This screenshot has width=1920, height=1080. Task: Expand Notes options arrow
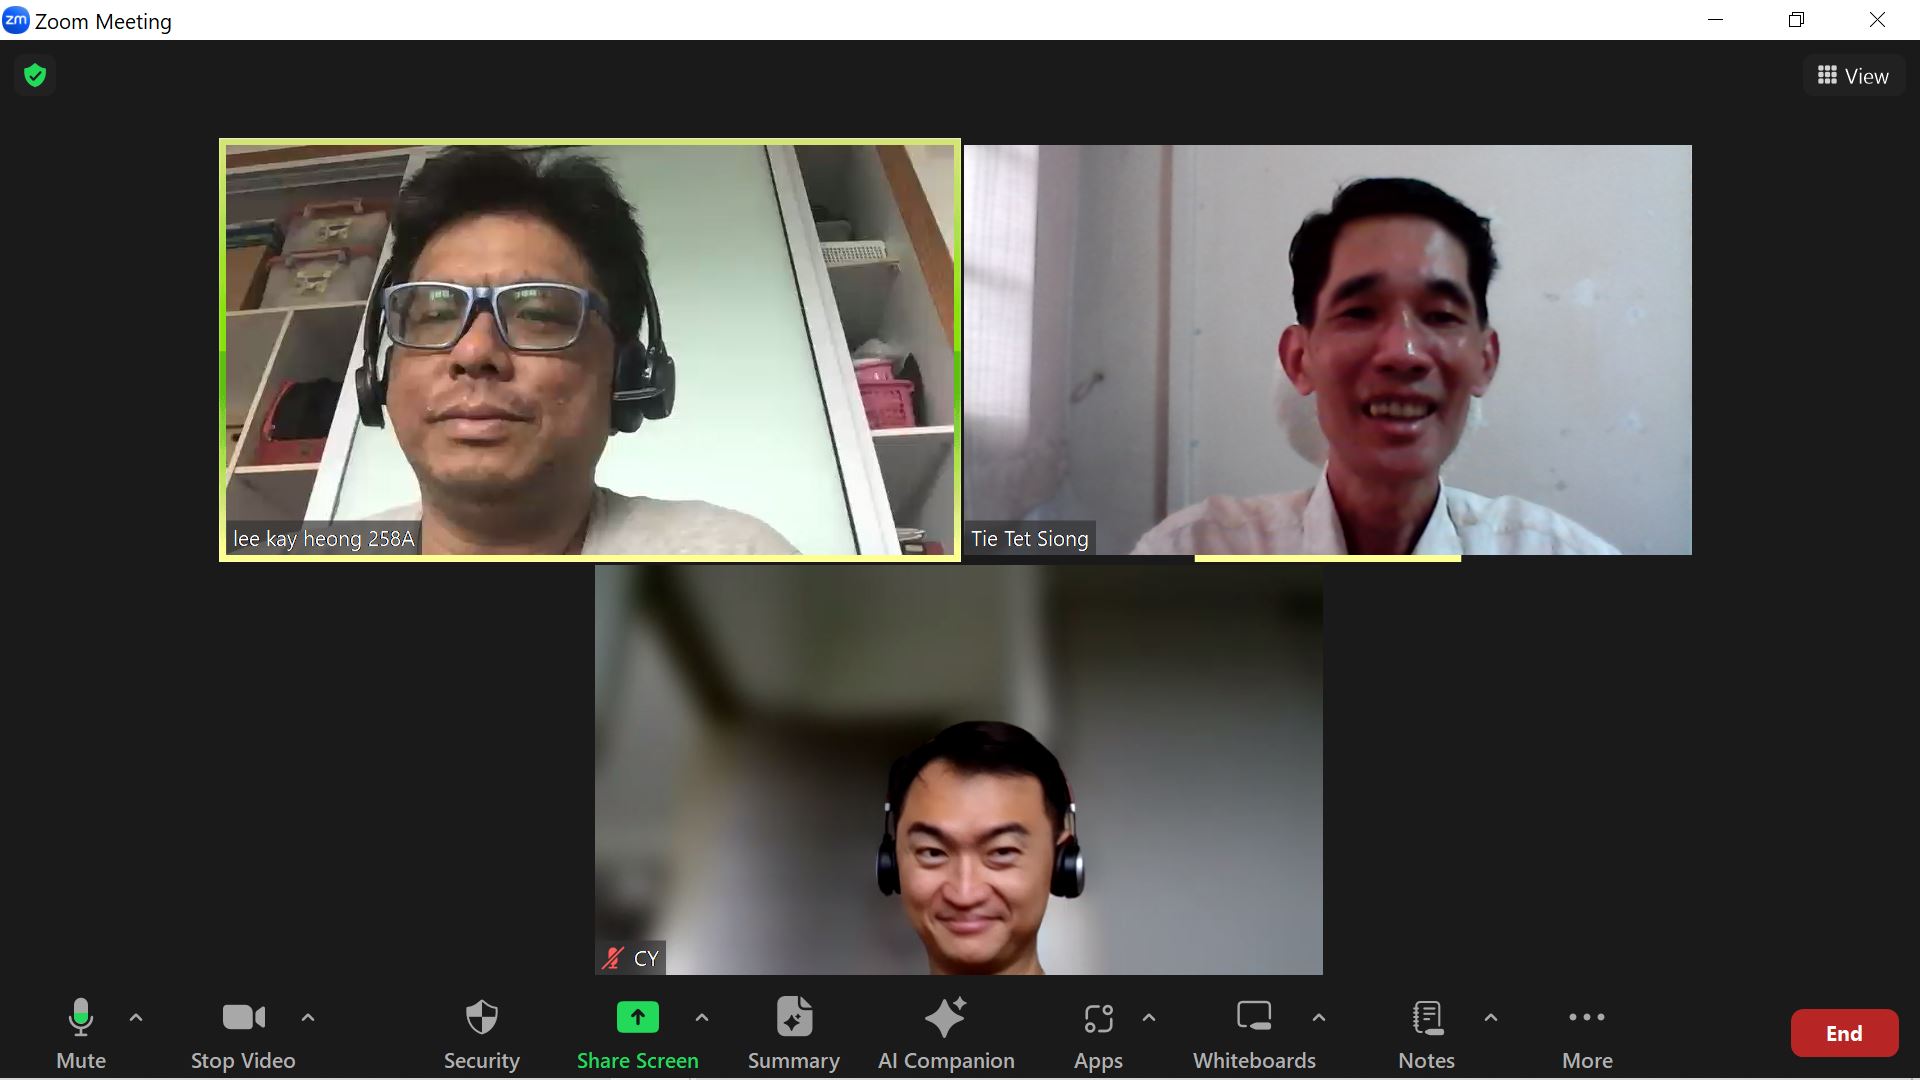[x=1491, y=1018]
